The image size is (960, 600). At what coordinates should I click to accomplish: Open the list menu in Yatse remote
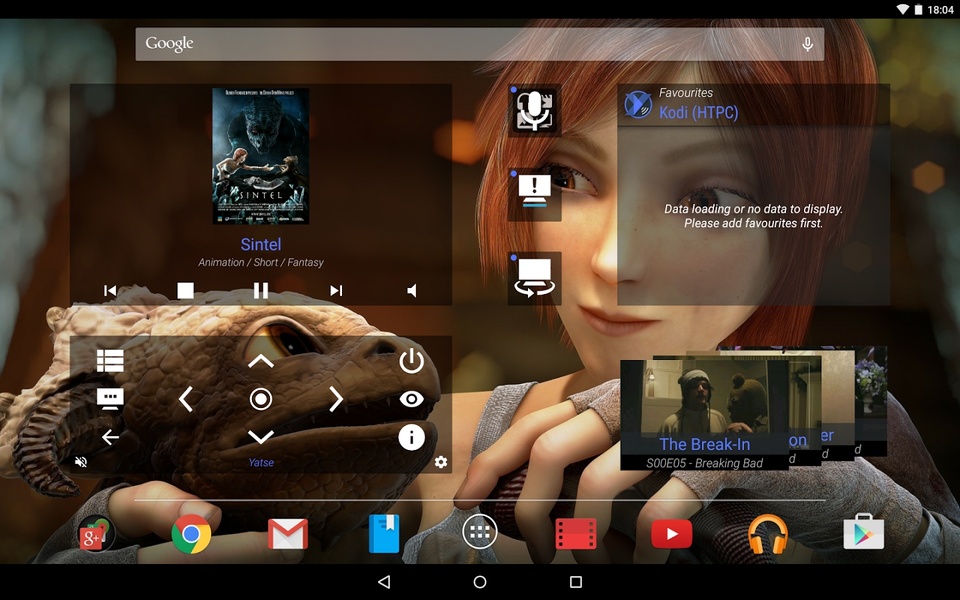tap(110, 361)
